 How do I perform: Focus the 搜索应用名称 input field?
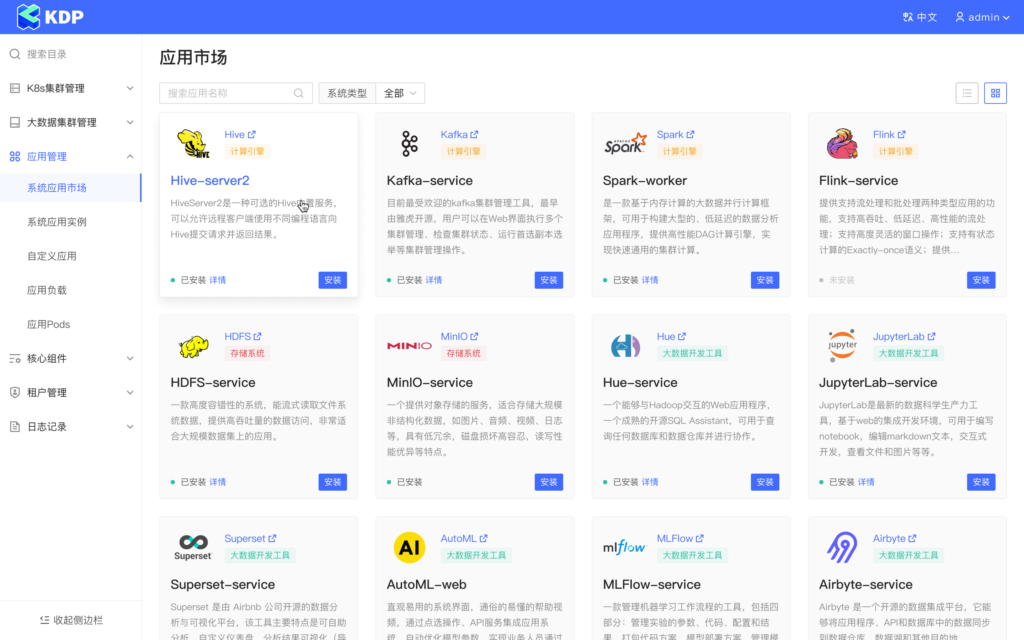(x=236, y=93)
